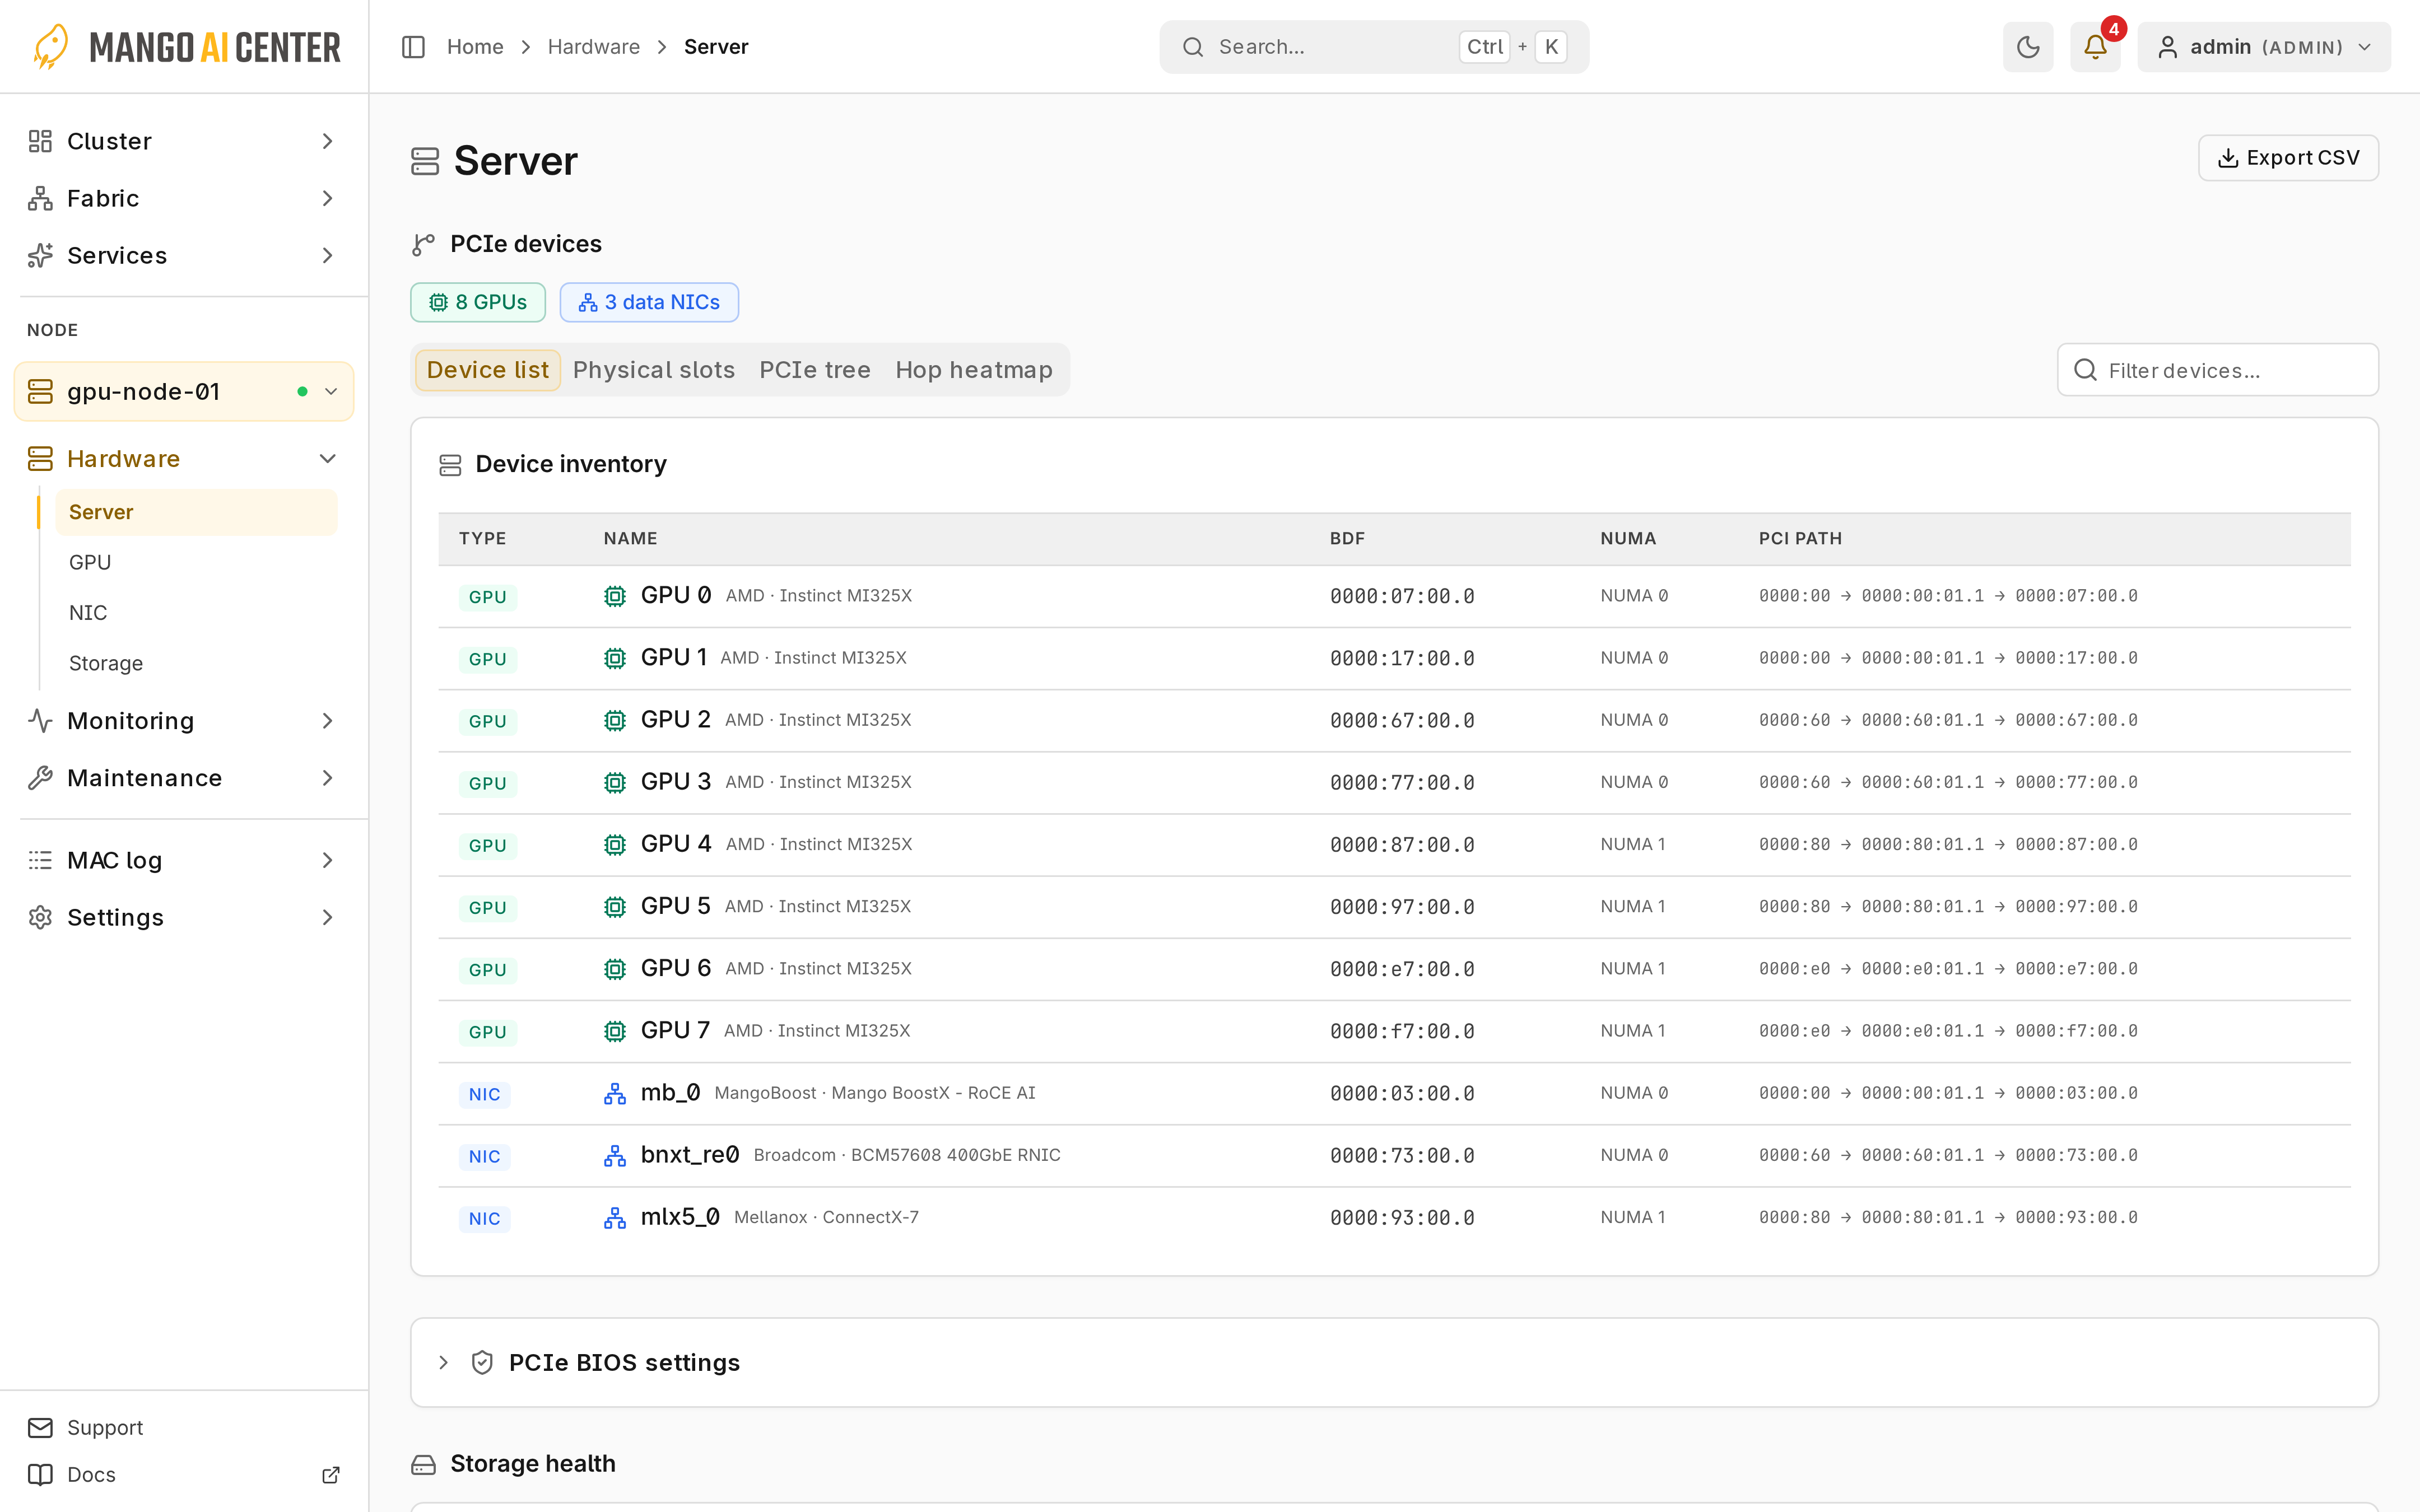This screenshot has width=2420, height=1512.
Task: Expand the Settings menu
Action: (184, 917)
